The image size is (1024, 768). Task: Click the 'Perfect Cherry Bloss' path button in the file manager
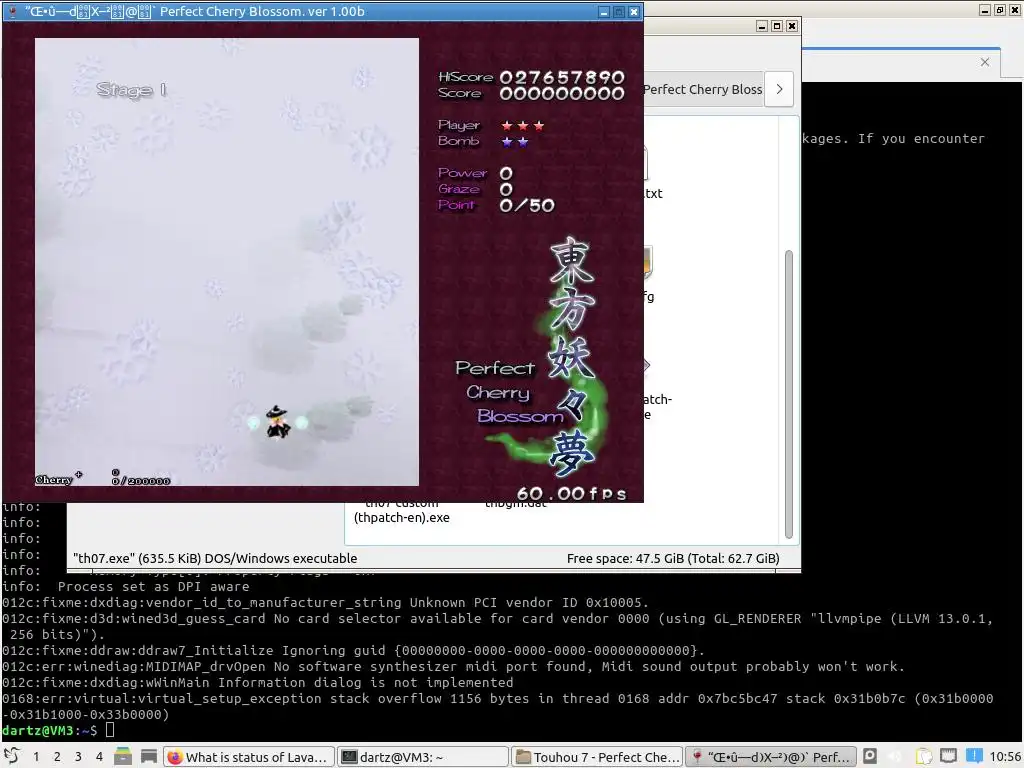click(703, 89)
